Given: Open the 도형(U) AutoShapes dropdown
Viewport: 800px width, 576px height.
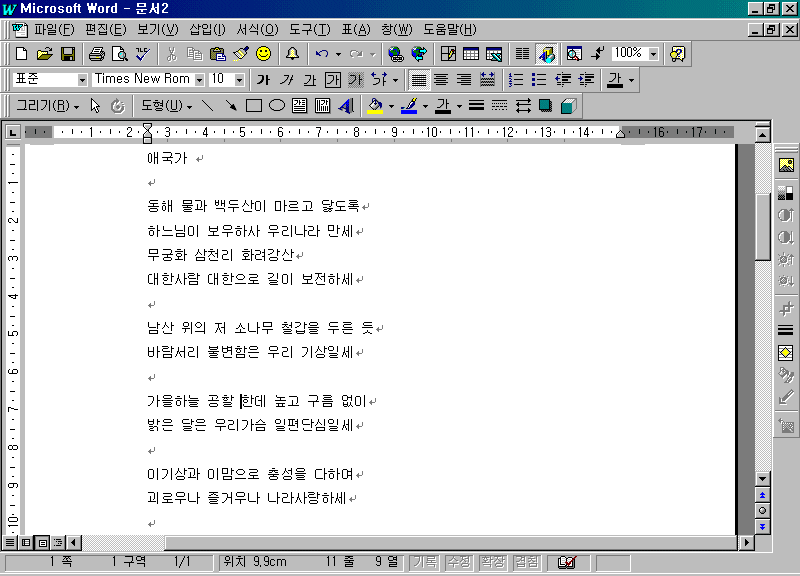Looking at the screenshot, I should tap(166, 106).
